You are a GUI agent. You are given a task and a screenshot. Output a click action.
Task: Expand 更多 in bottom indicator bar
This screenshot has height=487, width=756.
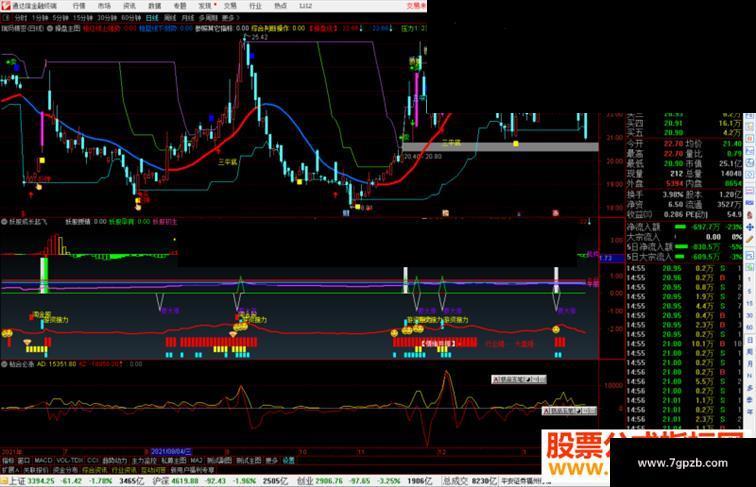[271, 461]
